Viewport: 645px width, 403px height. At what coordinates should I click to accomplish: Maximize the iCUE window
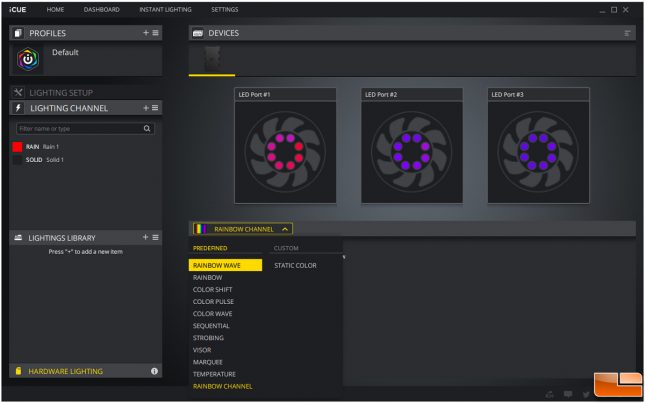[614, 9]
